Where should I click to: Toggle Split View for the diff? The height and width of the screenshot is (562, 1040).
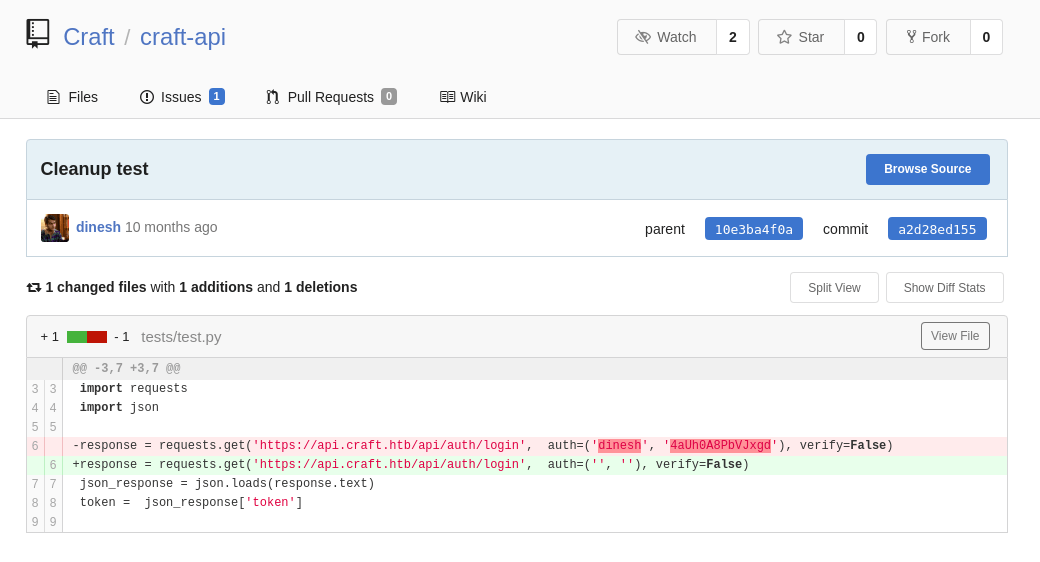[x=834, y=288]
